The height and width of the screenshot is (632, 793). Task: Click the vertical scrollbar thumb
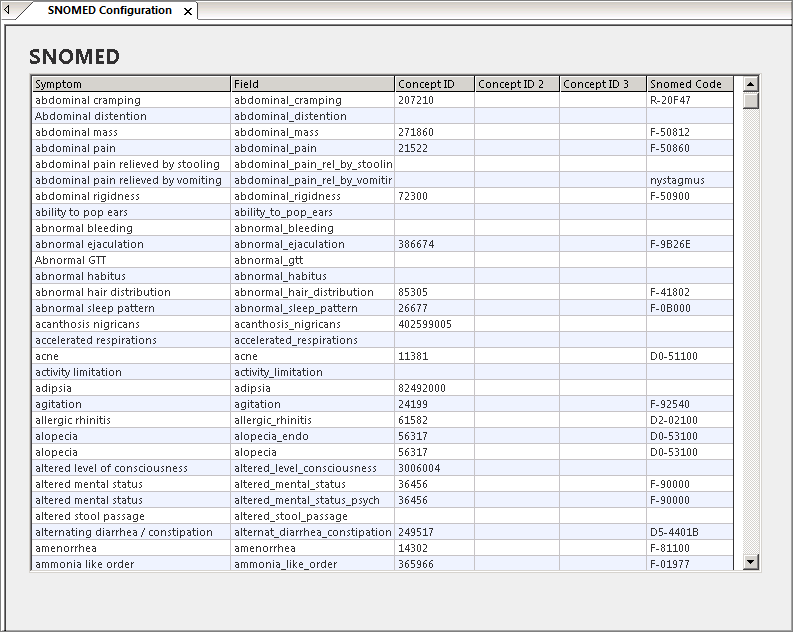(x=751, y=100)
